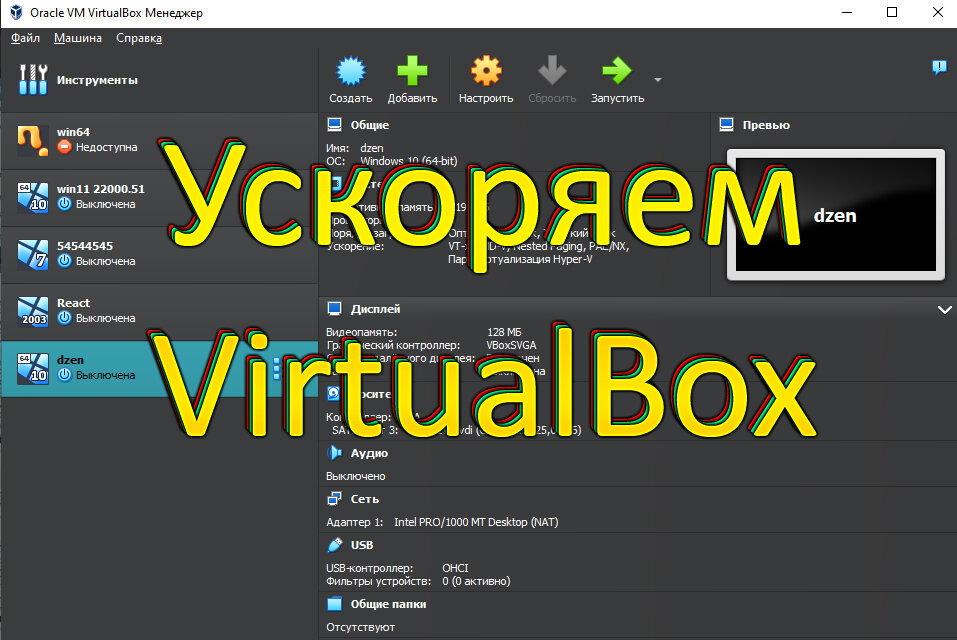Click the 54544545 Windows 7 icon
Screen dimensions: 957x640
coord(33,254)
